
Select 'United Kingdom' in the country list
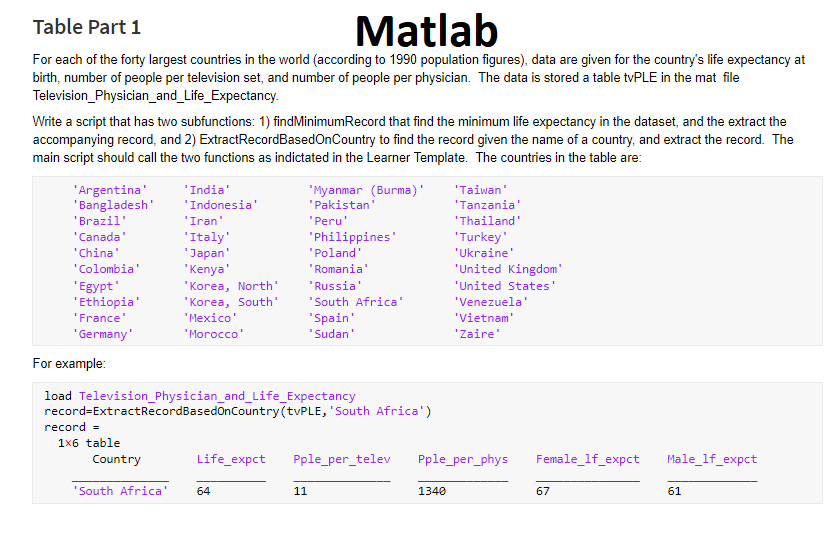pyautogui.click(x=509, y=269)
